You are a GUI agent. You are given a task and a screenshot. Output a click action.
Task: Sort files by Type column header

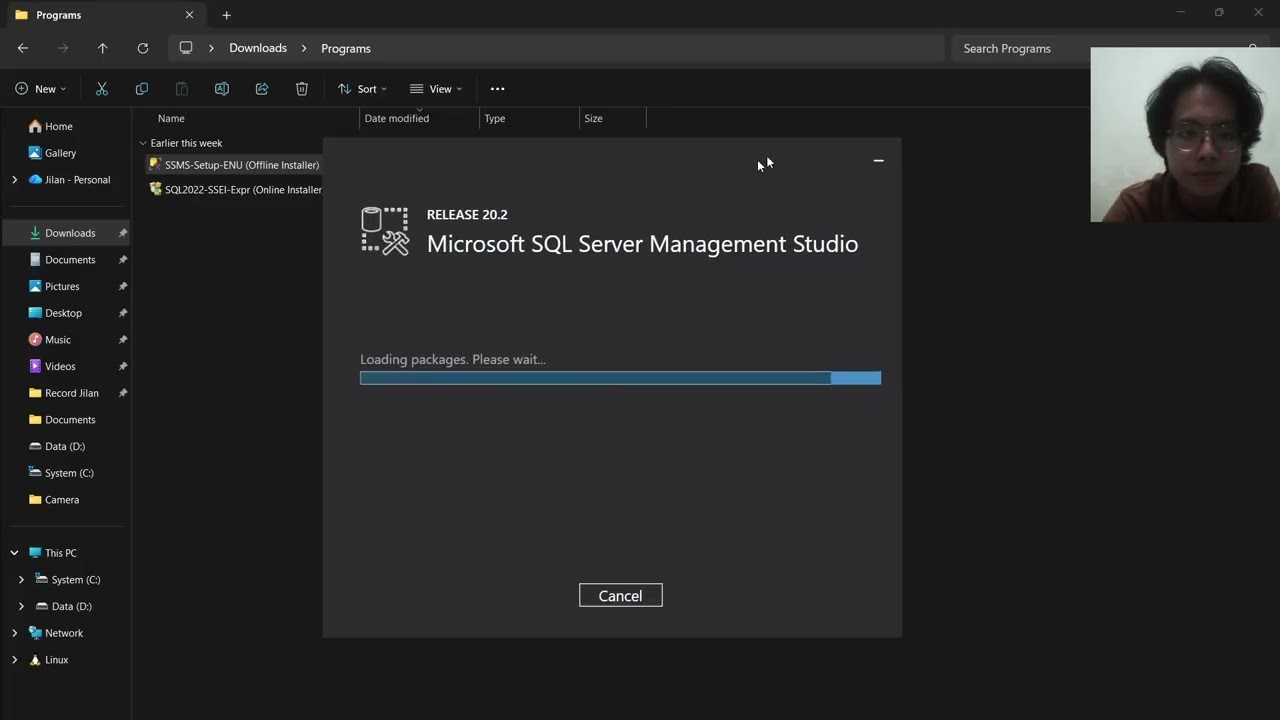click(x=495, y=118)
